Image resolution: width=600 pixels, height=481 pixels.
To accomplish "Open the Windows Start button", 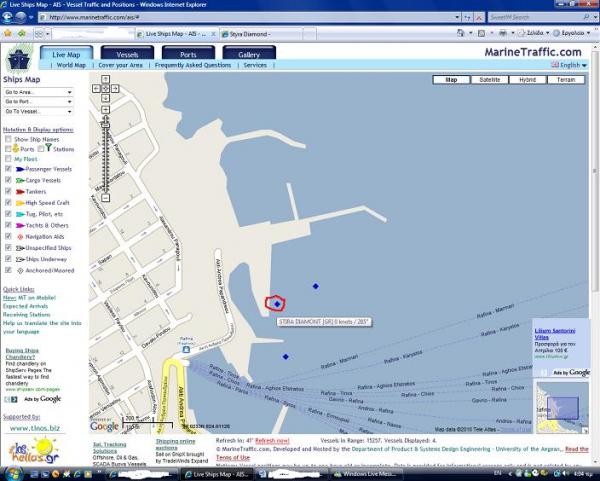I will 10,474.
